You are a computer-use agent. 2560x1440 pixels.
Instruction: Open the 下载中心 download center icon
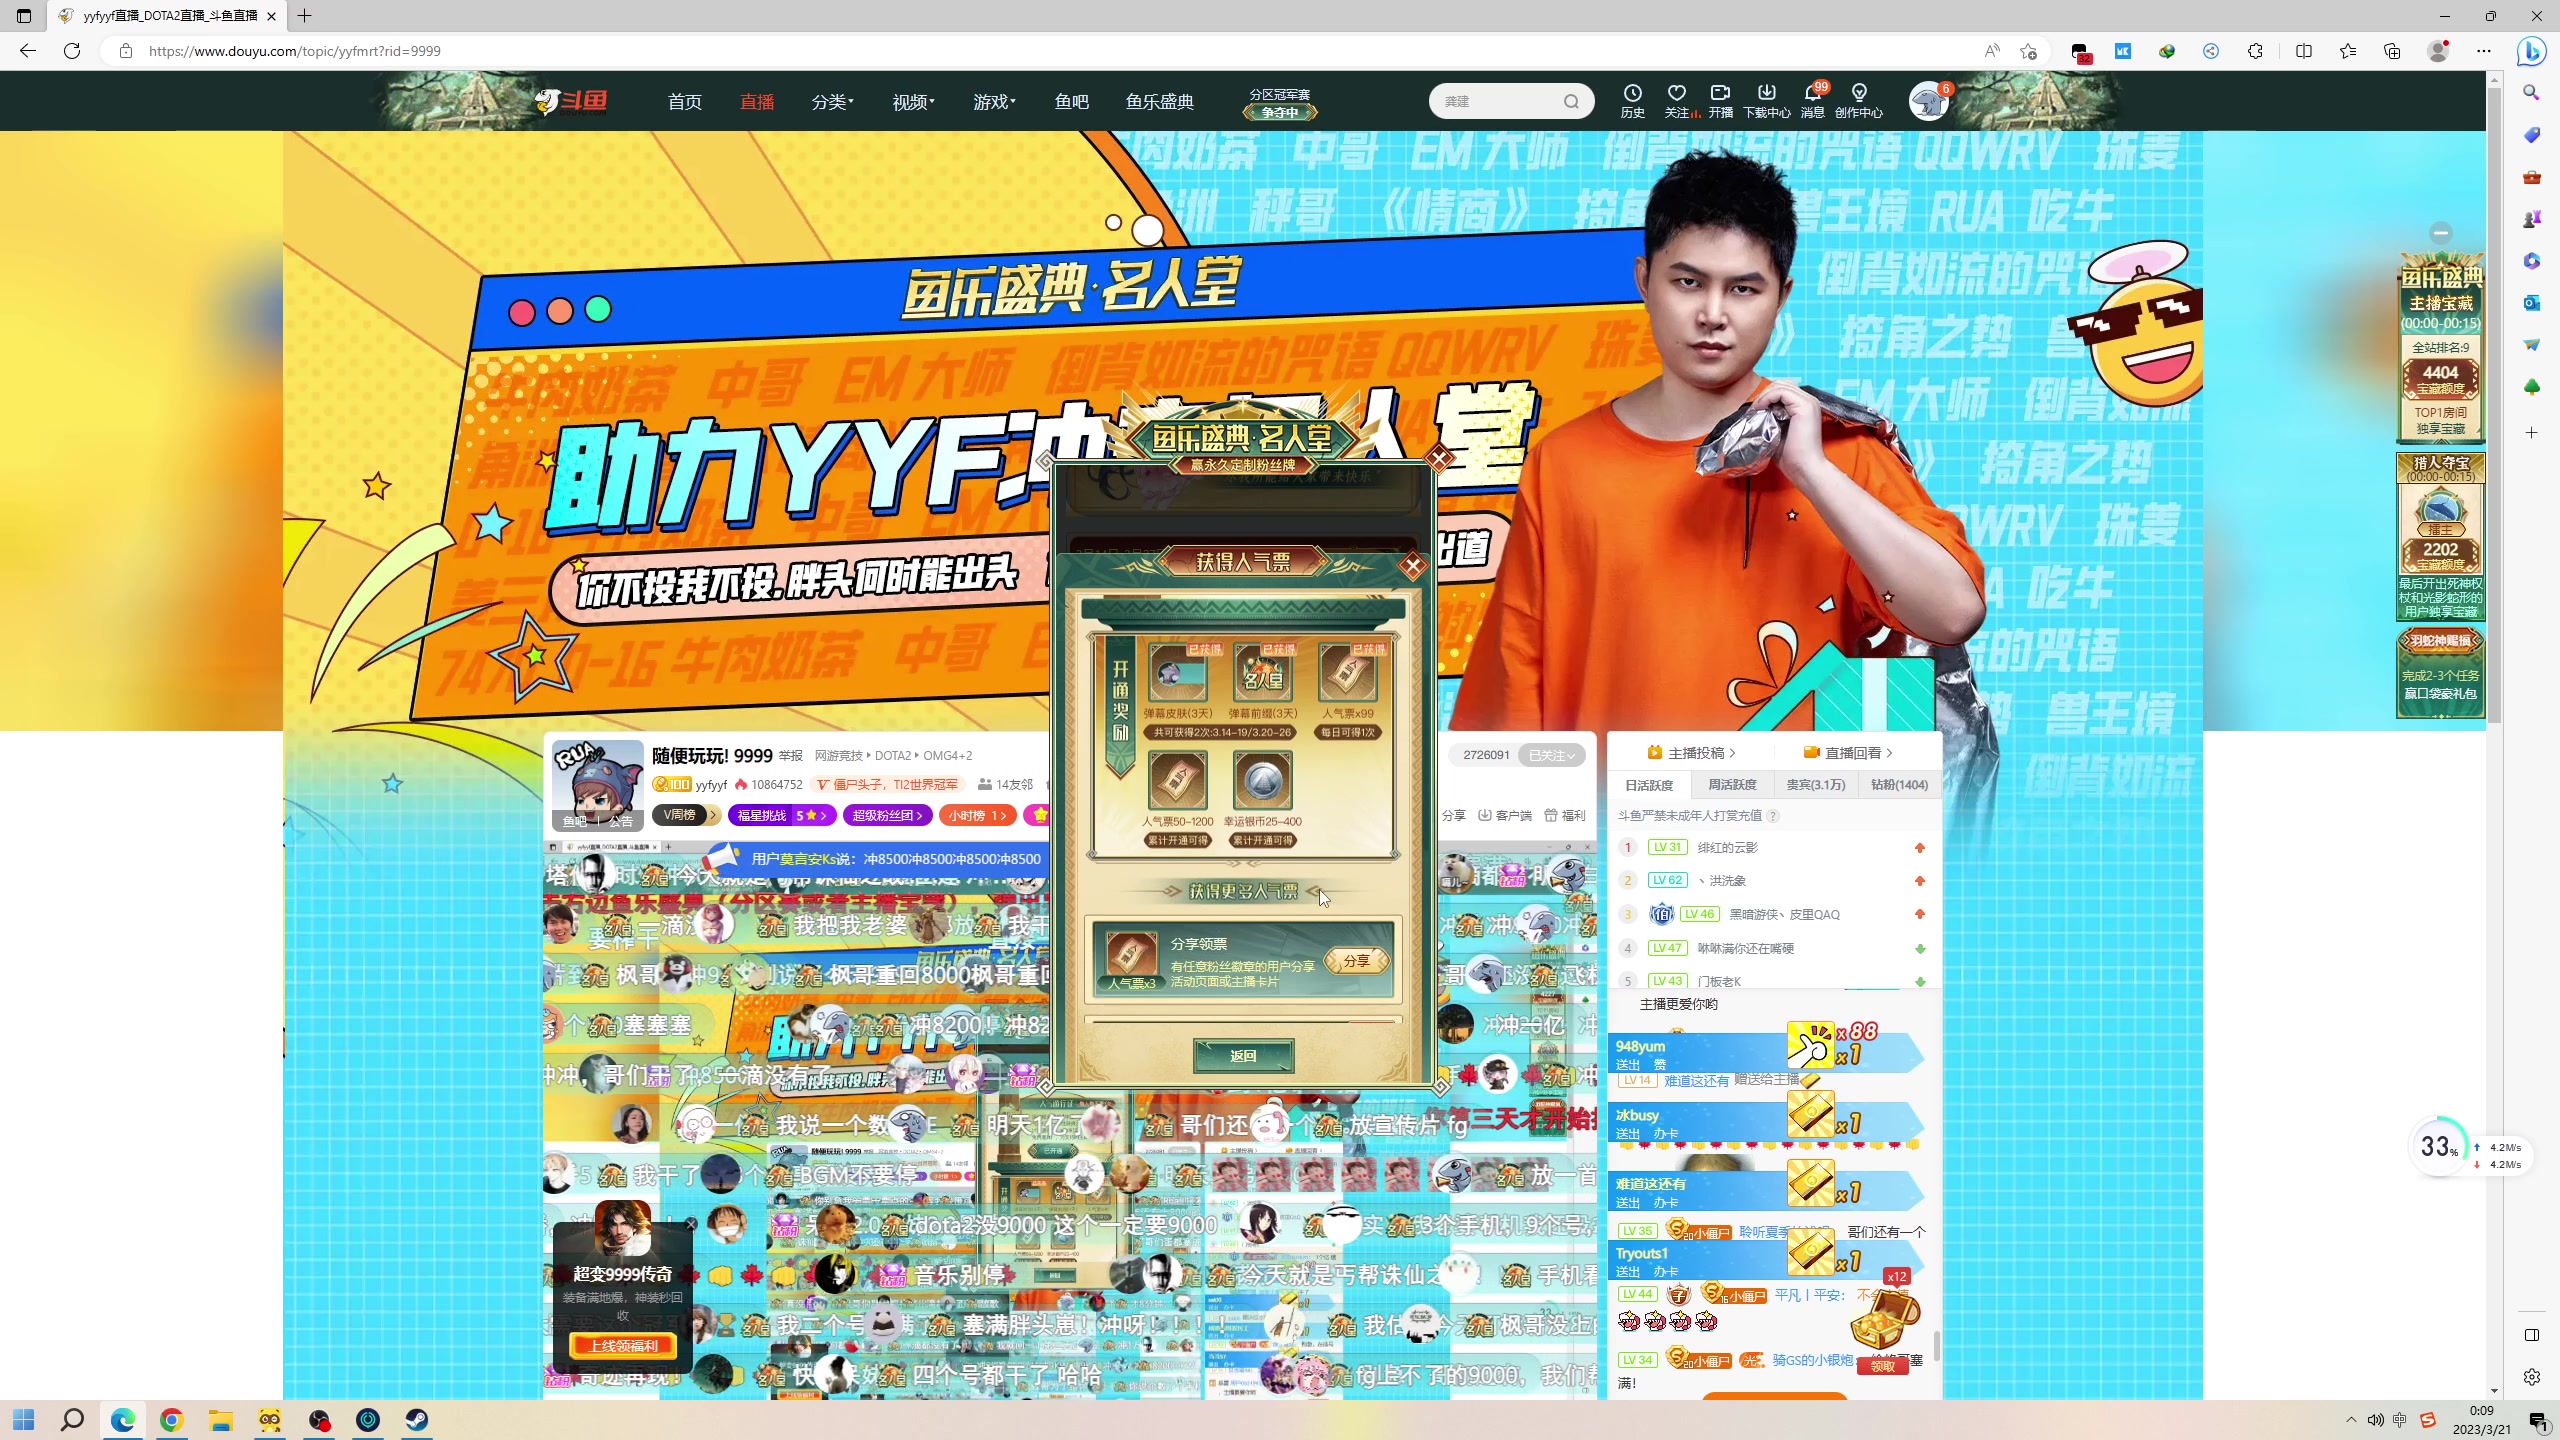click(x=1766, y=93)
